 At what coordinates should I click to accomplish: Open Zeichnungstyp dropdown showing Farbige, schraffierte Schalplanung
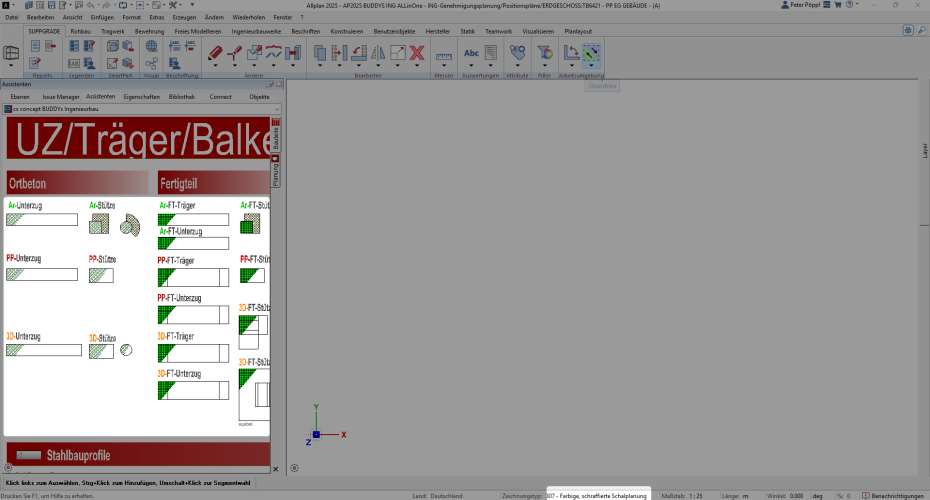pos(598,495)
